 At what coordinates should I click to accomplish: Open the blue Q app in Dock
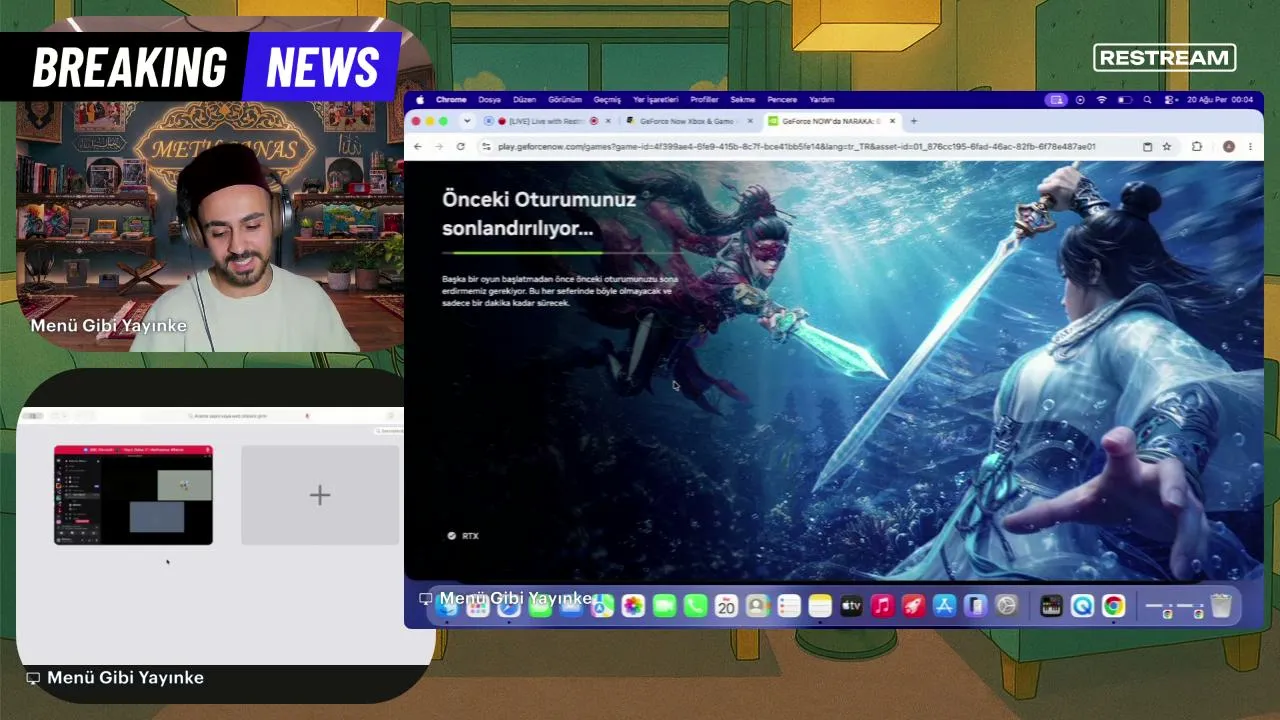pos(1082,605)
